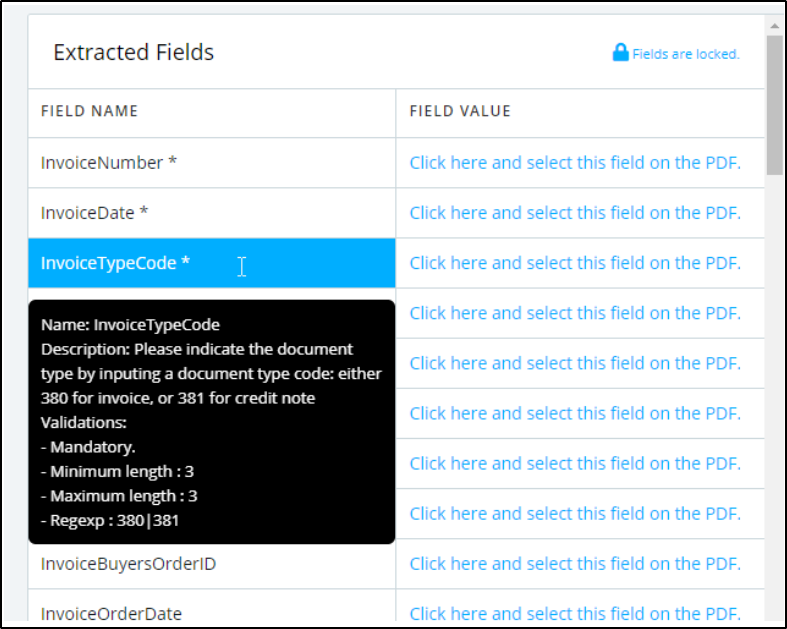Select the InvoiceBuyersOrderID field name
The height and width of the screenshot is (629, 787).
coord(128,564)
